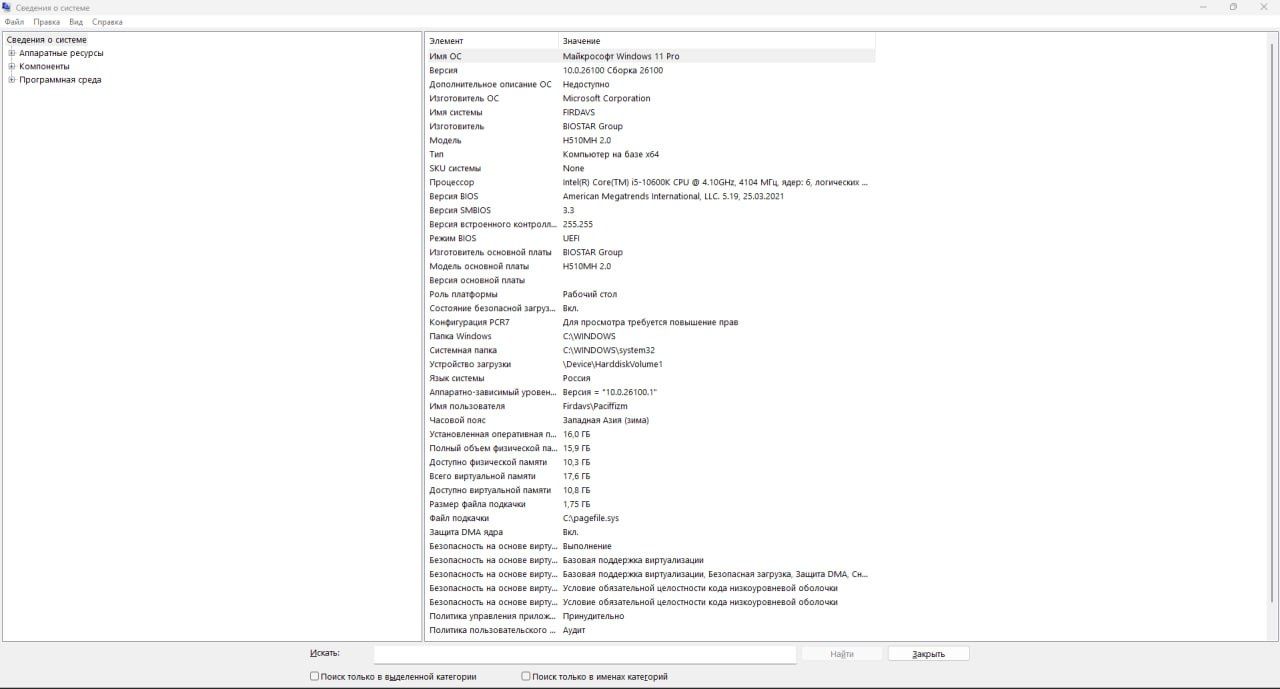Select the Компоненты category label

(x=45, y=66)
